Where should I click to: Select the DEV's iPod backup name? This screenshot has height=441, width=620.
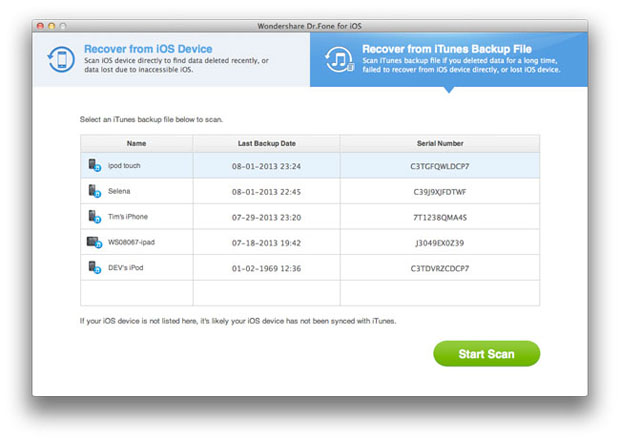coord(126,268)
